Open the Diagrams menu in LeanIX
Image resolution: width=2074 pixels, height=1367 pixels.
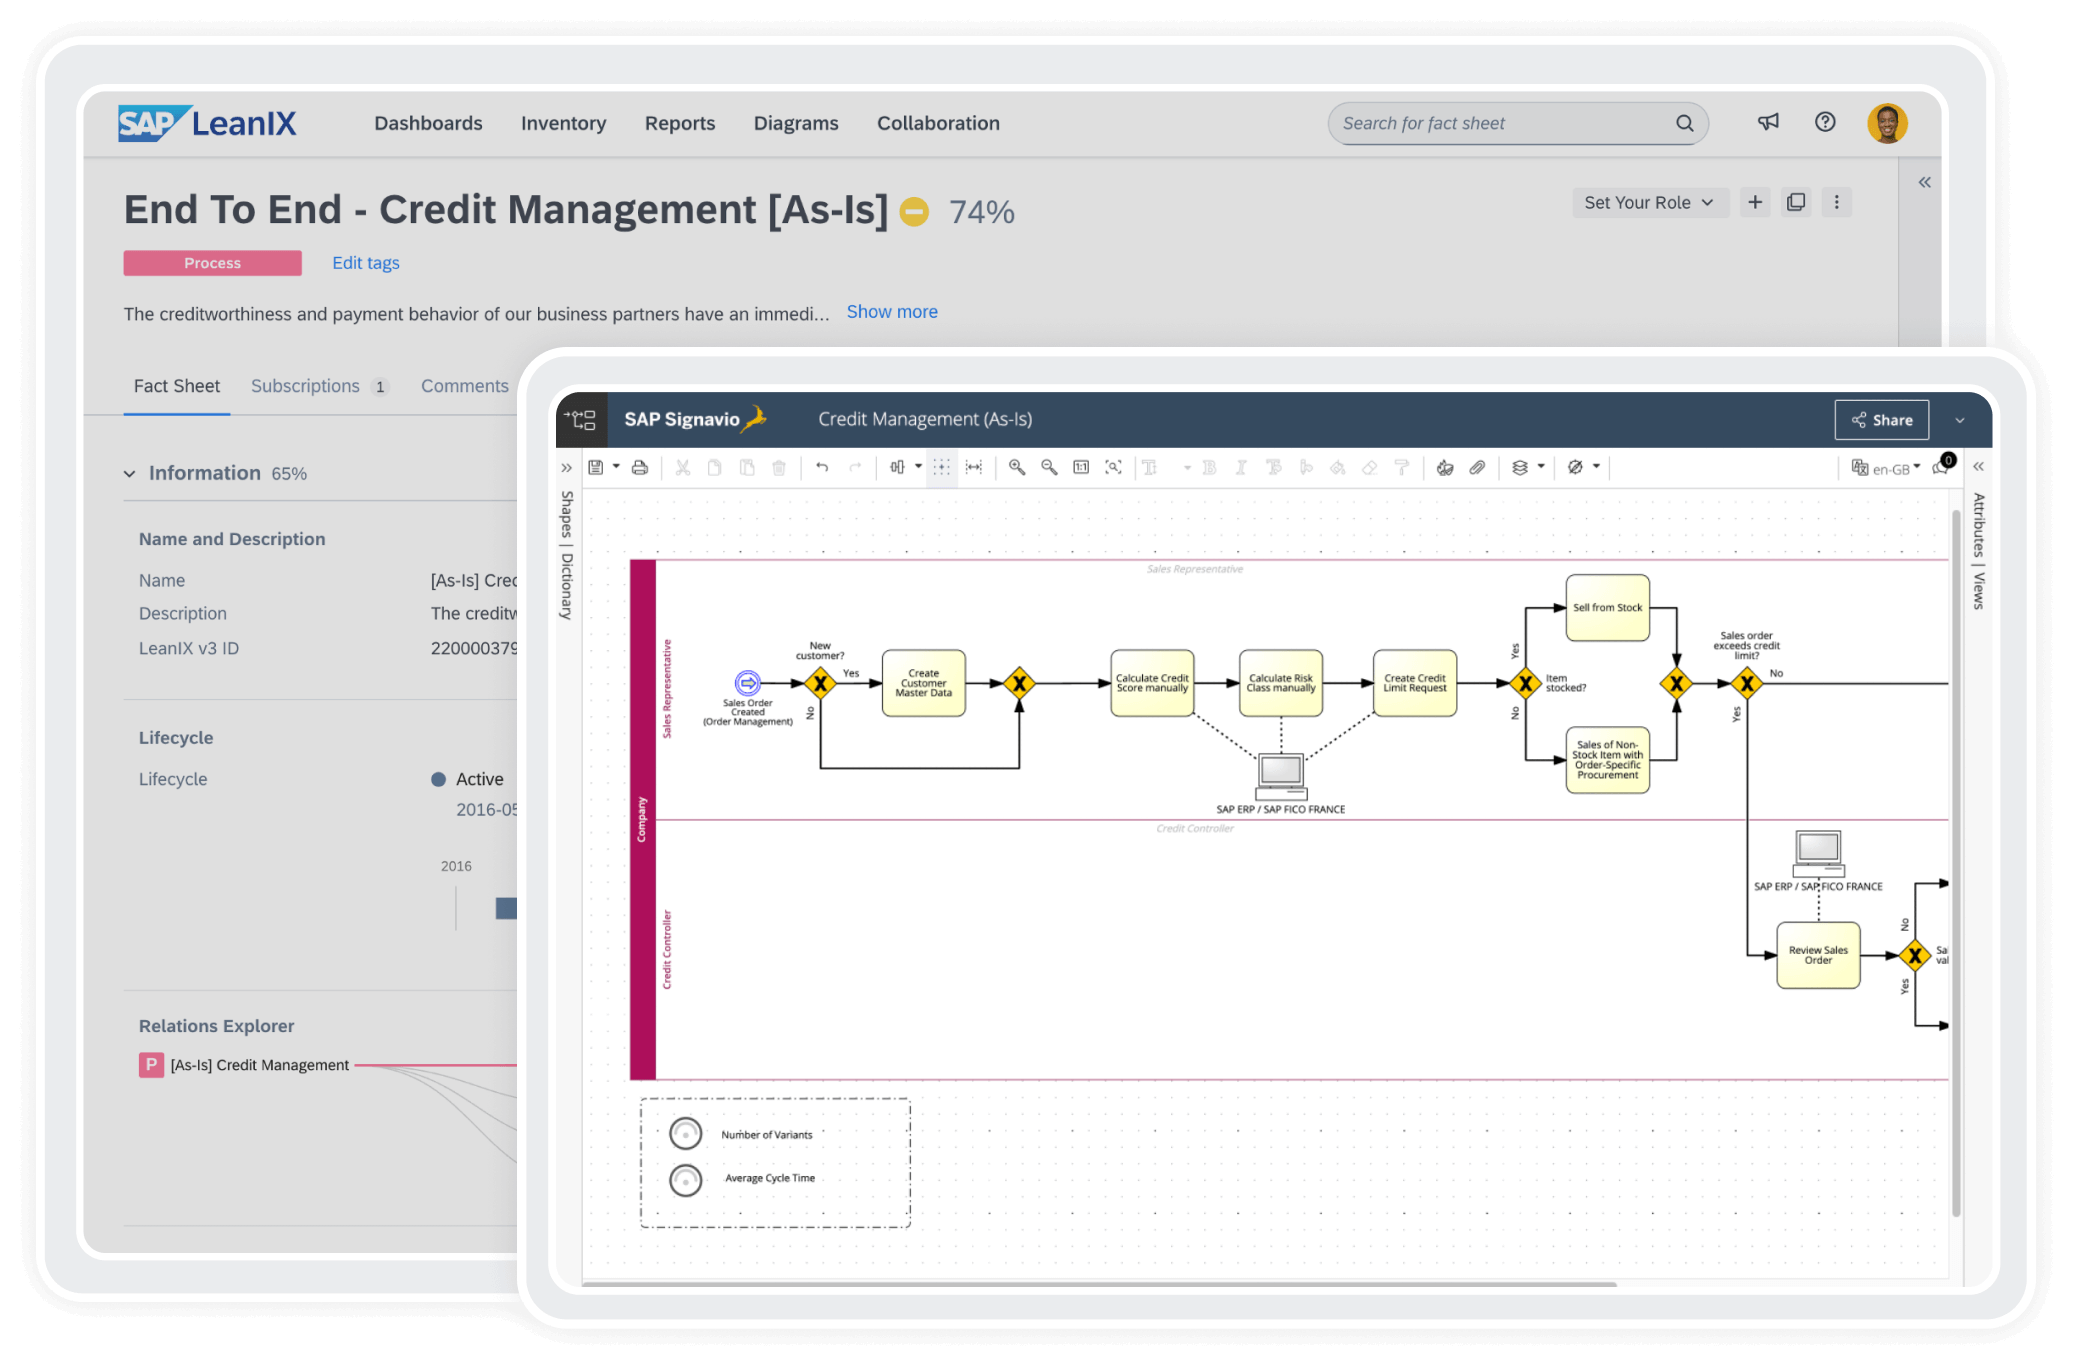pos(795,123)
